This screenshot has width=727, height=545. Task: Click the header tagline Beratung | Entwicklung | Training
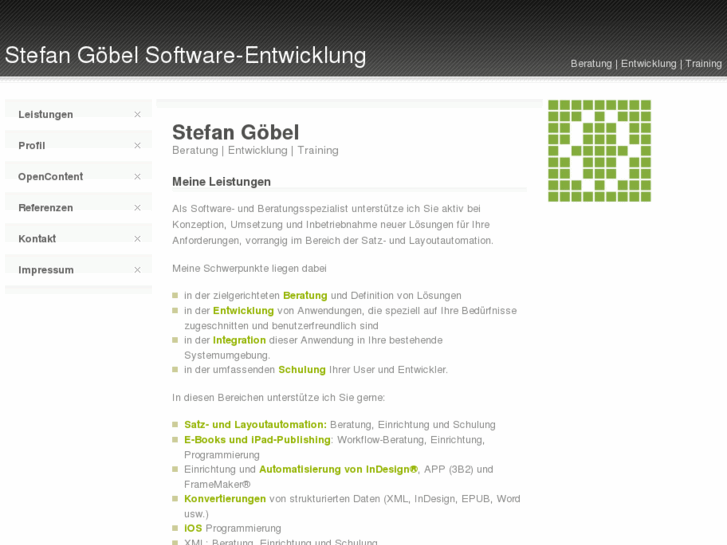point(646,64)
